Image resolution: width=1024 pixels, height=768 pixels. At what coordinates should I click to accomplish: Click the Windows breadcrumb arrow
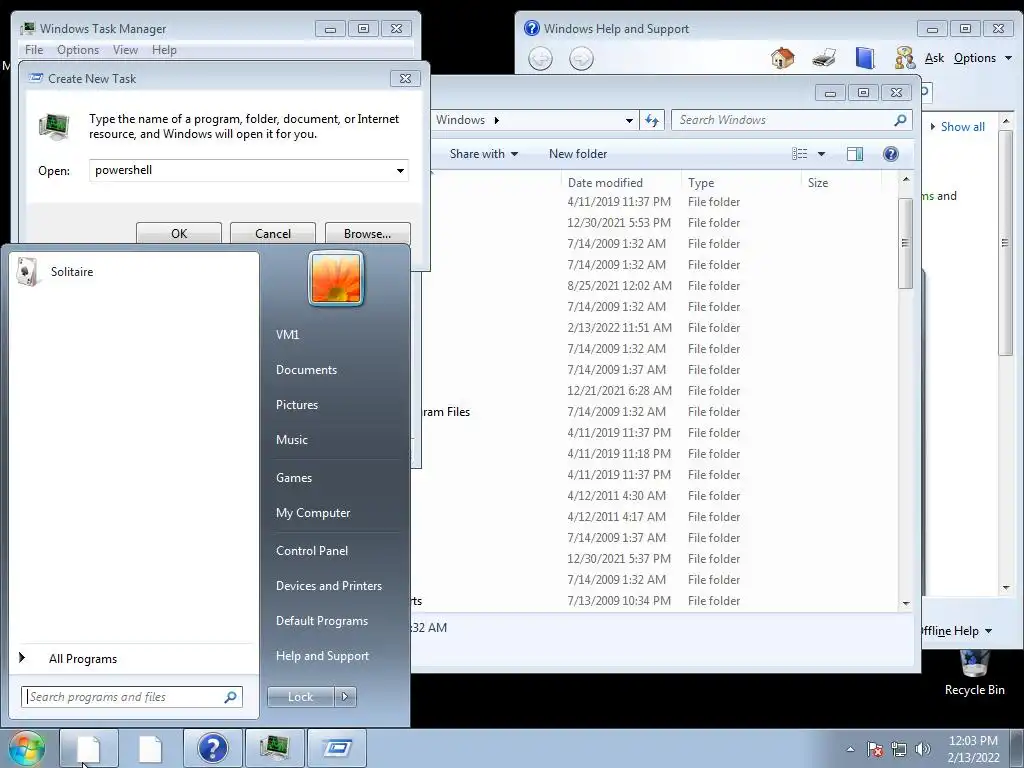coord(497,120)
